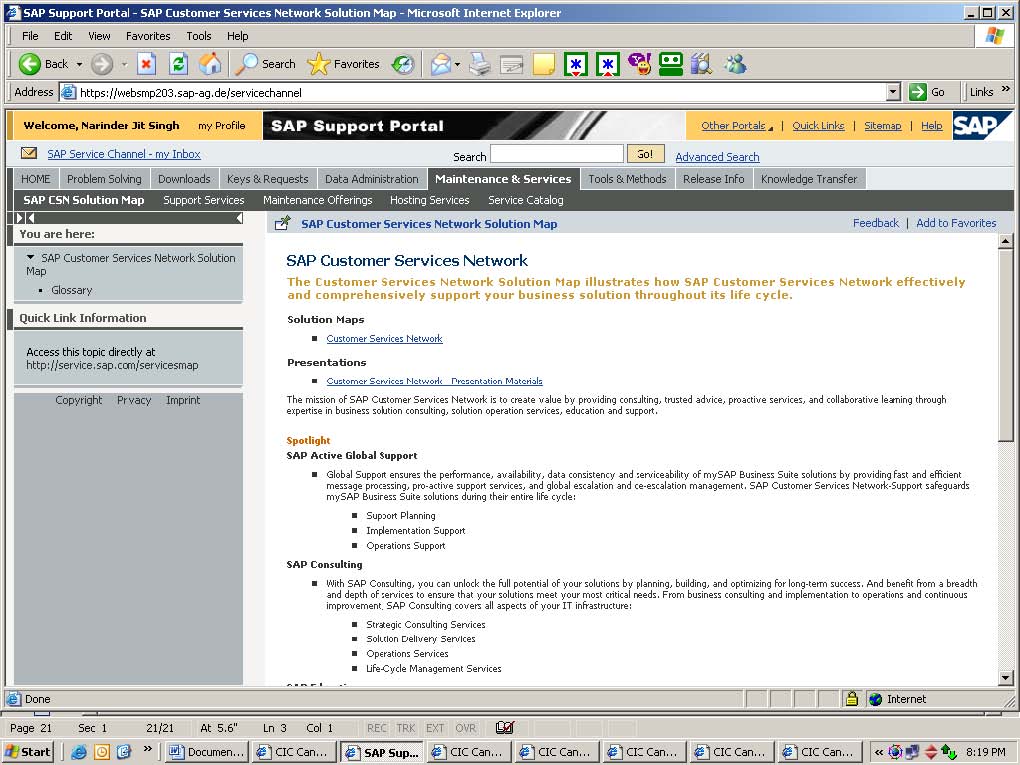Click the research book magnifier icon
The image size is (1020, 765).
tap(702, 64)
